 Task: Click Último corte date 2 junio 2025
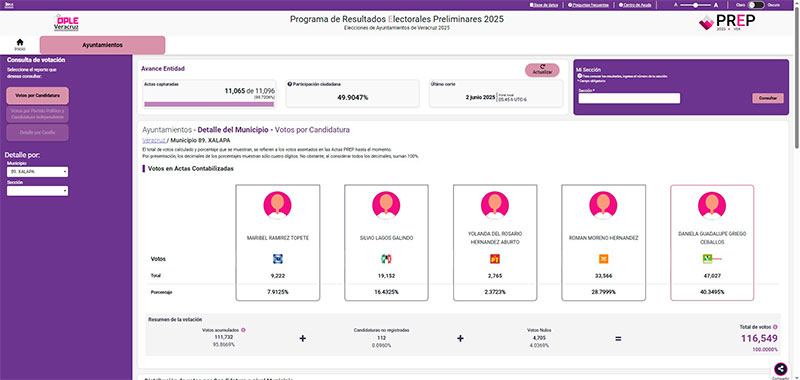click(480, 97)
